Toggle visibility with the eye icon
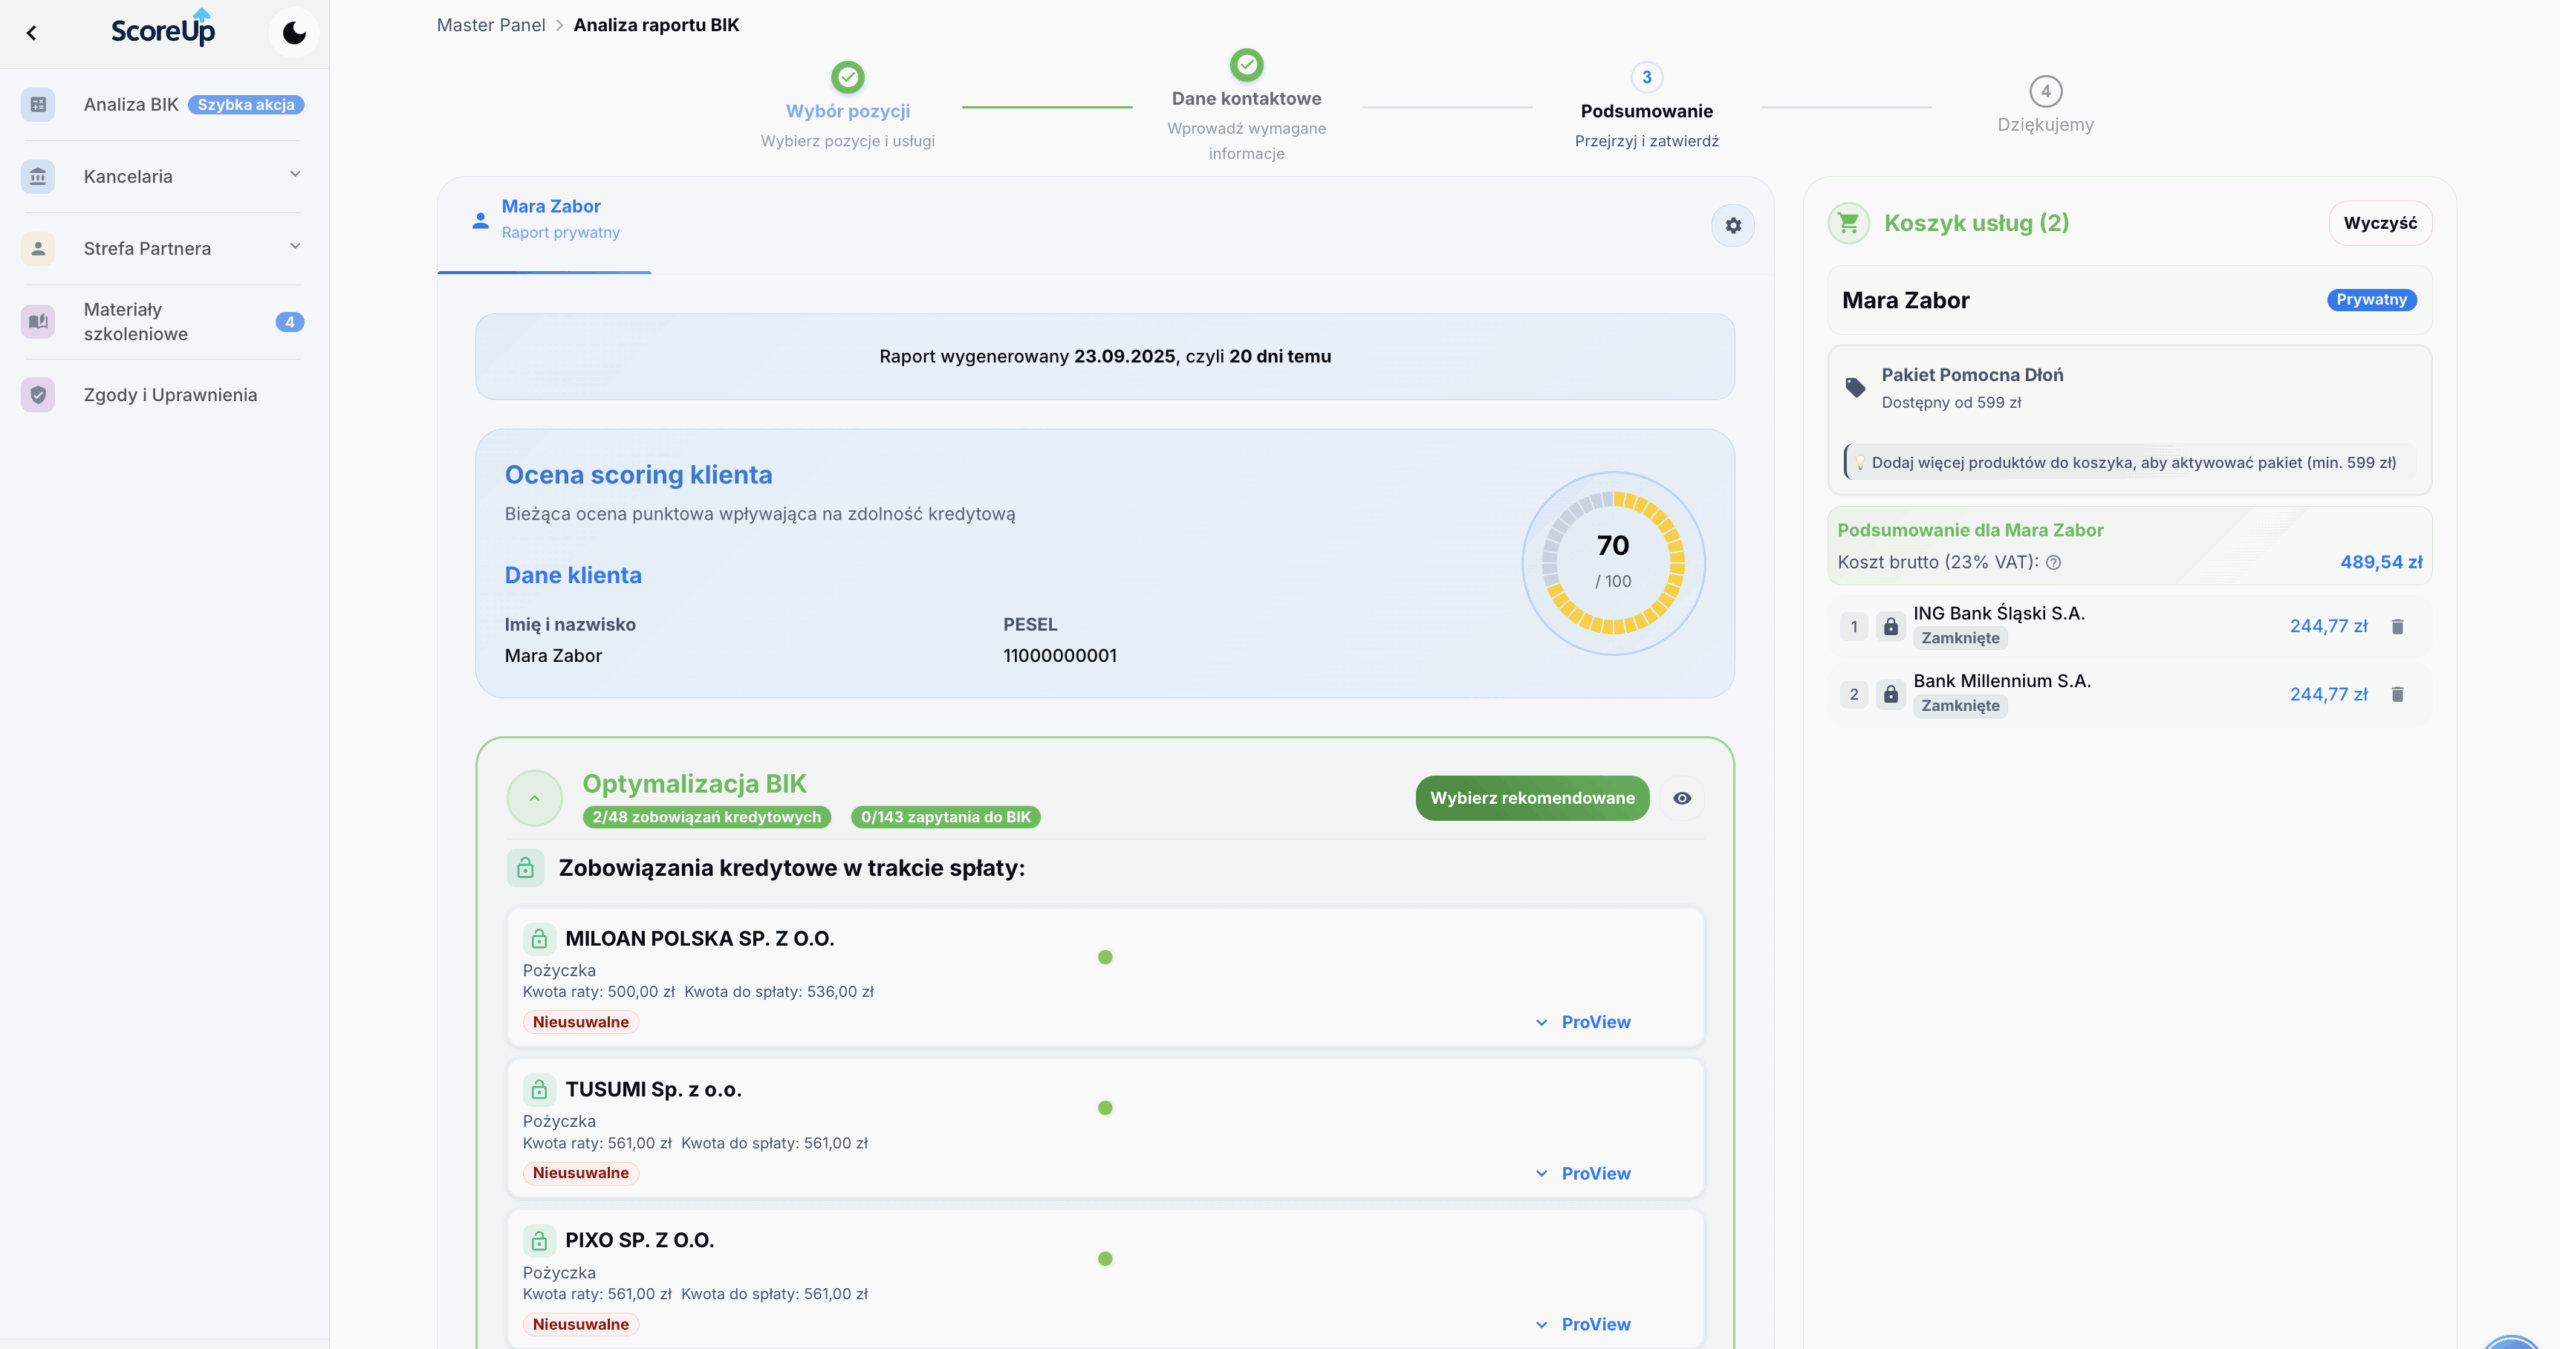 click(1682, 798)
